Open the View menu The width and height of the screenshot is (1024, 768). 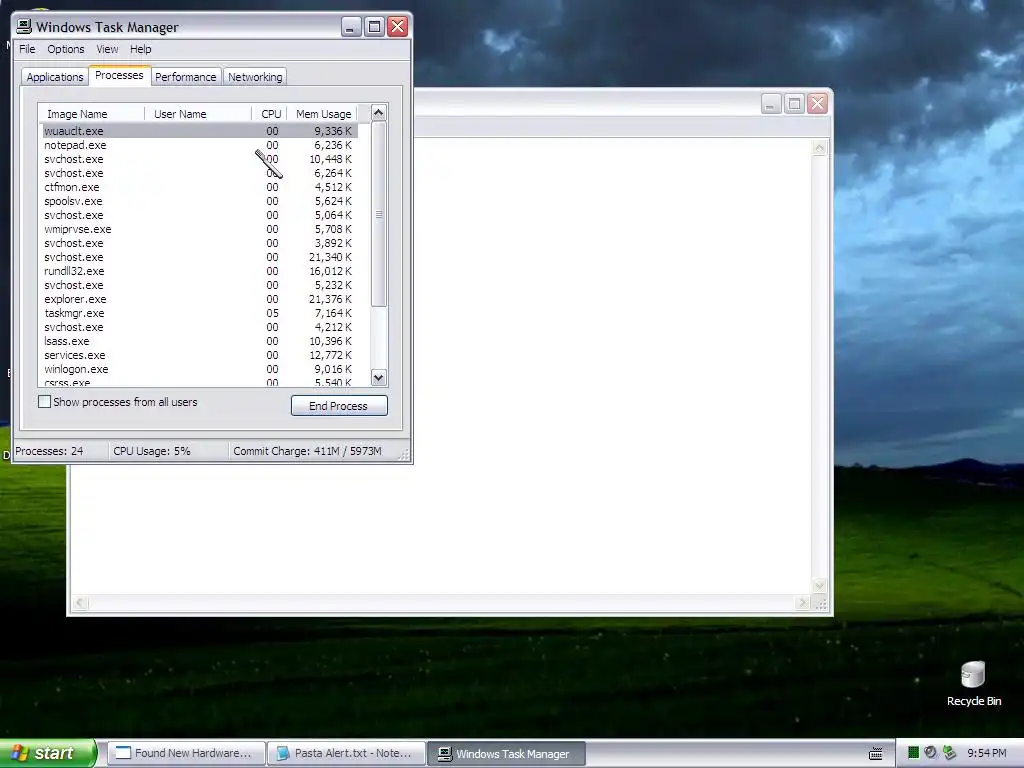click(x=107, y=49)
